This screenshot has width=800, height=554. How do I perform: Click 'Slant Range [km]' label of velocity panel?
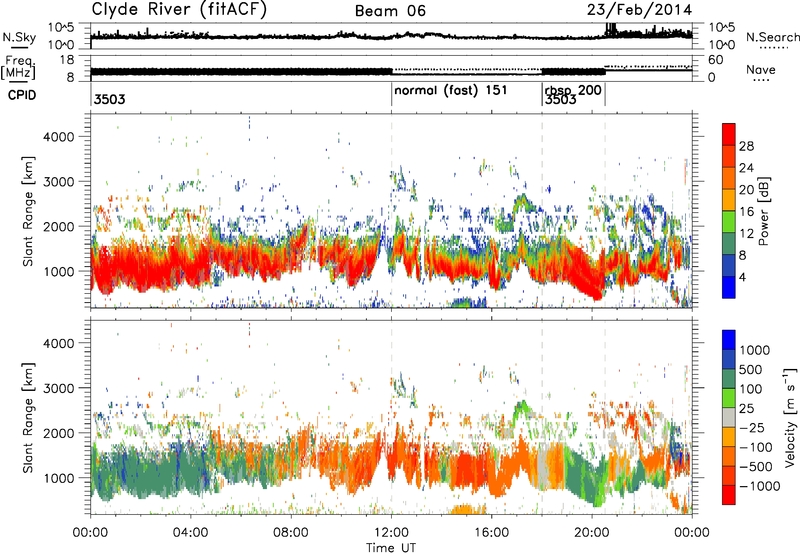click(28, 417)
